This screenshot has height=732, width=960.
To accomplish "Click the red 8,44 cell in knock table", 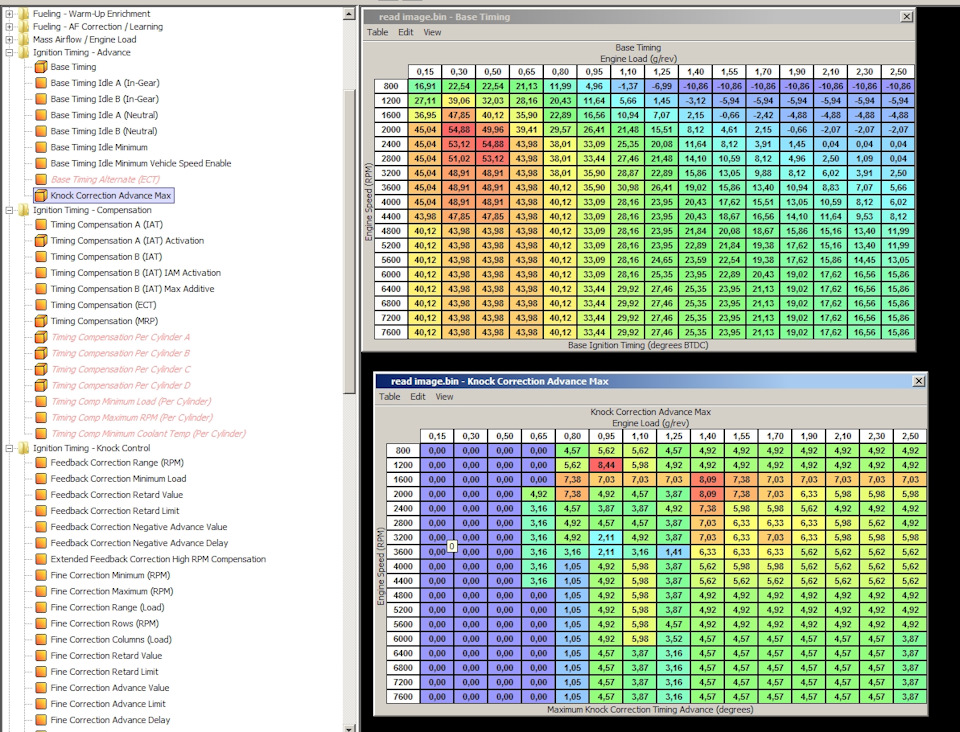I will coord(605,465).
